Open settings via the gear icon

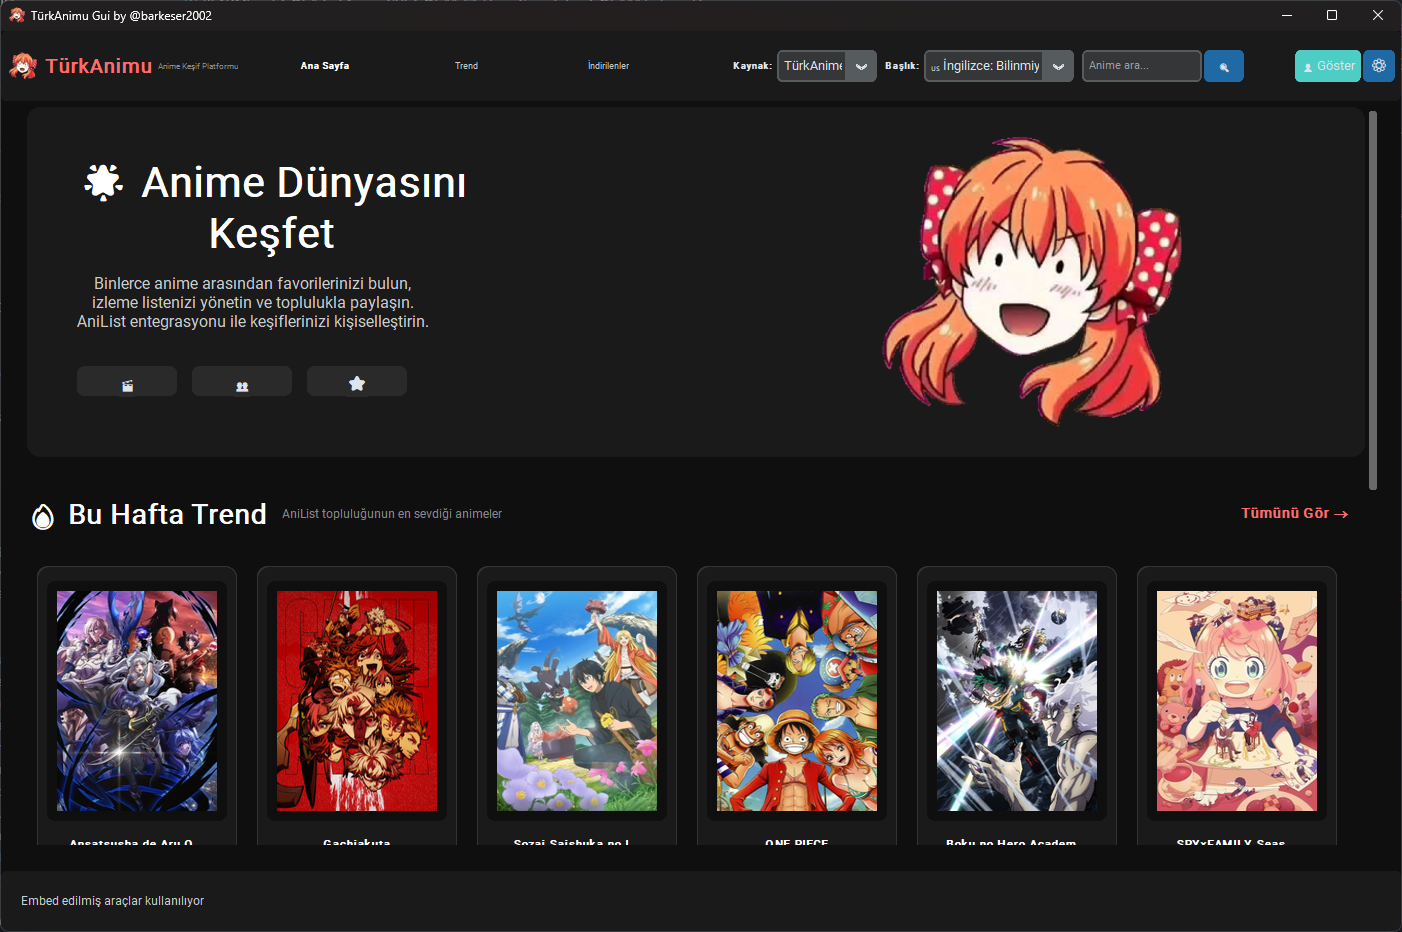click(x=1379, y=66)
